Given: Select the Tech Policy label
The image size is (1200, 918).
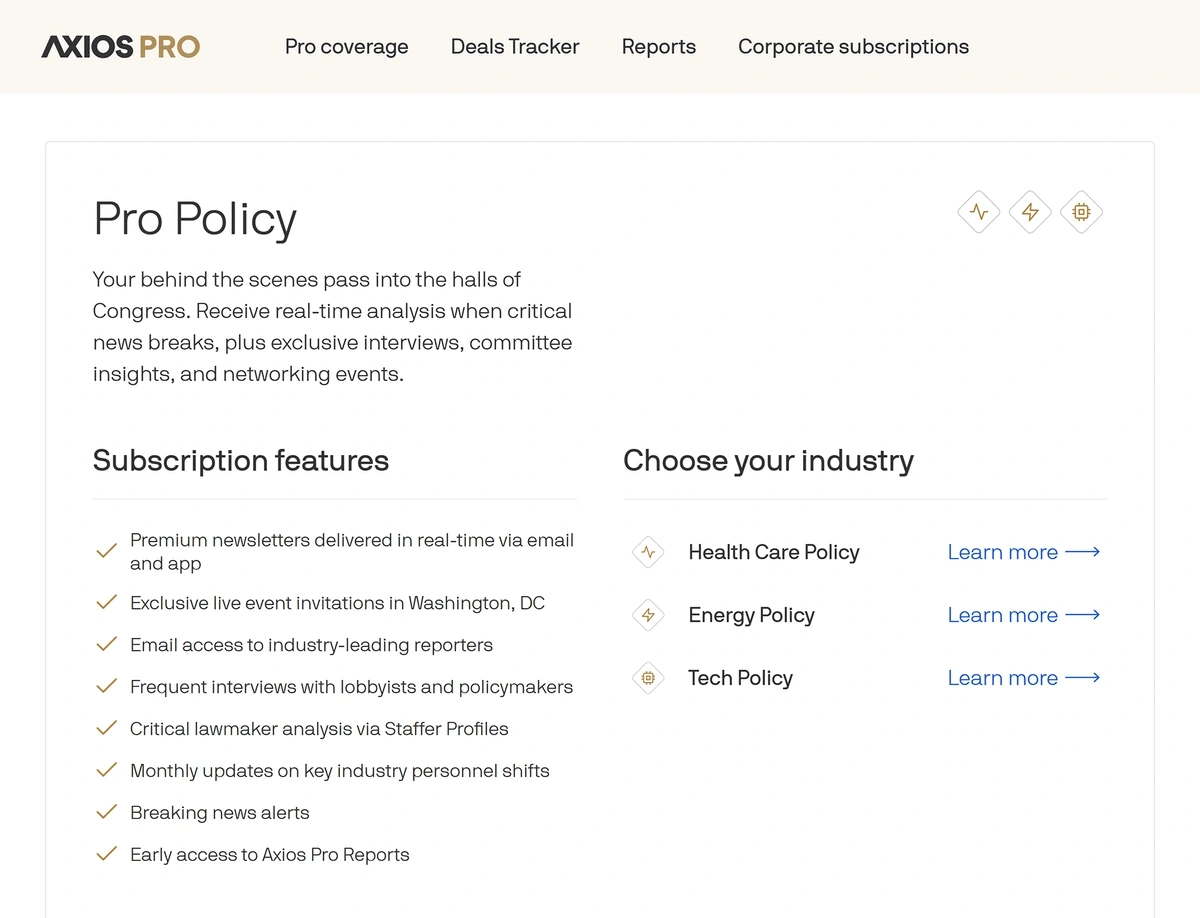Looking at the screenshot, I should (x=741, y=678).
